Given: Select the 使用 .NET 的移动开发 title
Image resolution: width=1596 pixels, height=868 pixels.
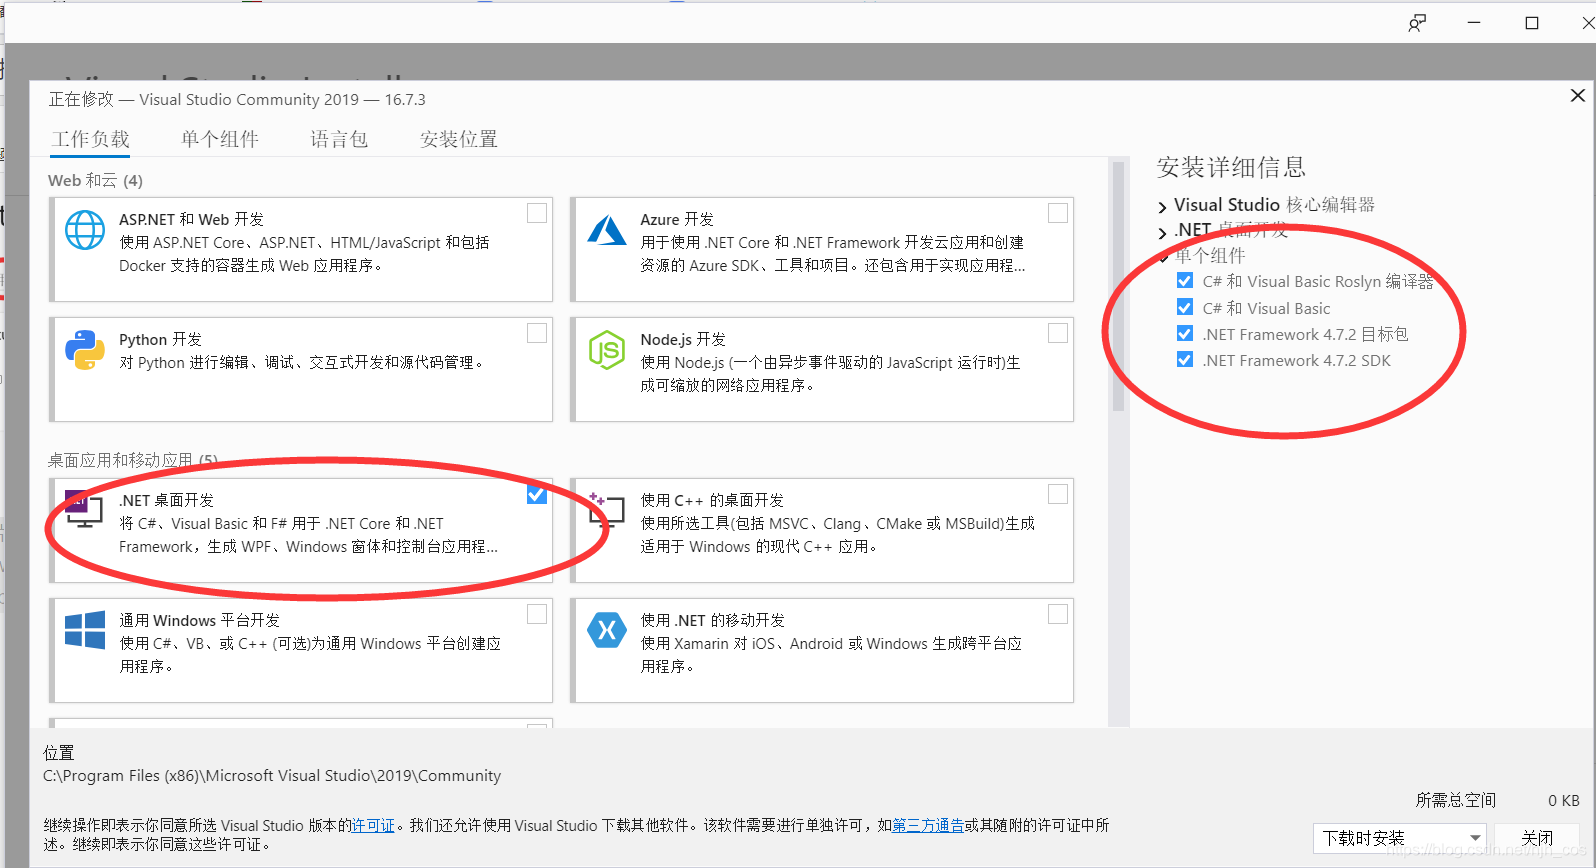Looking at the screenshot, I should click(713, 620).
